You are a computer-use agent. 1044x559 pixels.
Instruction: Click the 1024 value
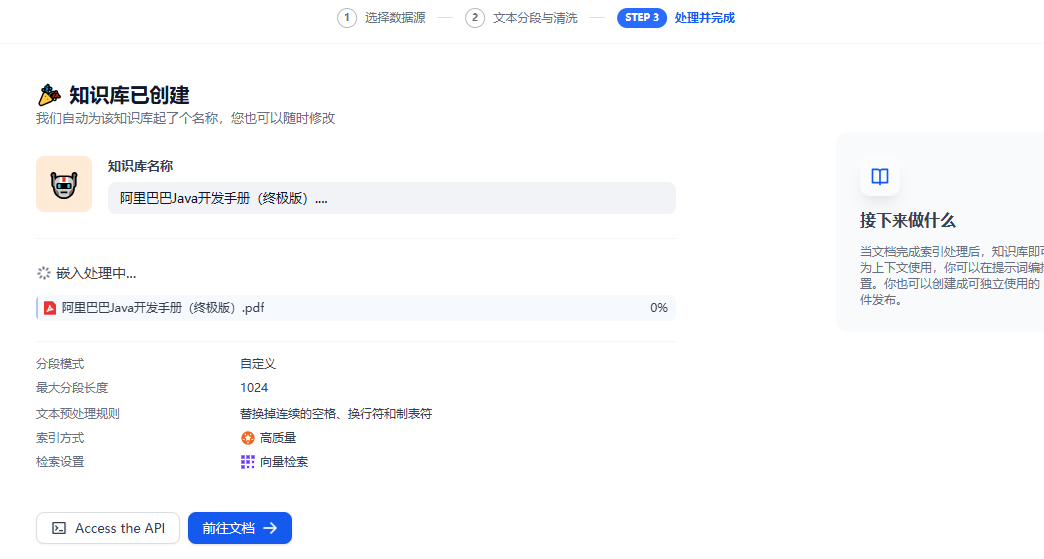[x=254, y=388]
